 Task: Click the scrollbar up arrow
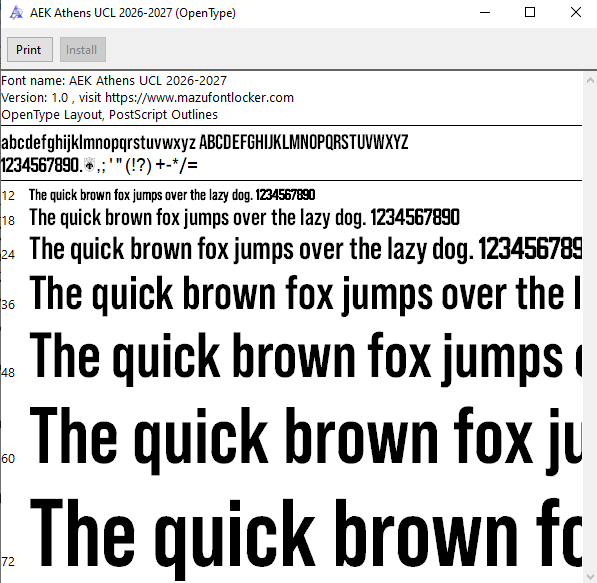point(590,80)
